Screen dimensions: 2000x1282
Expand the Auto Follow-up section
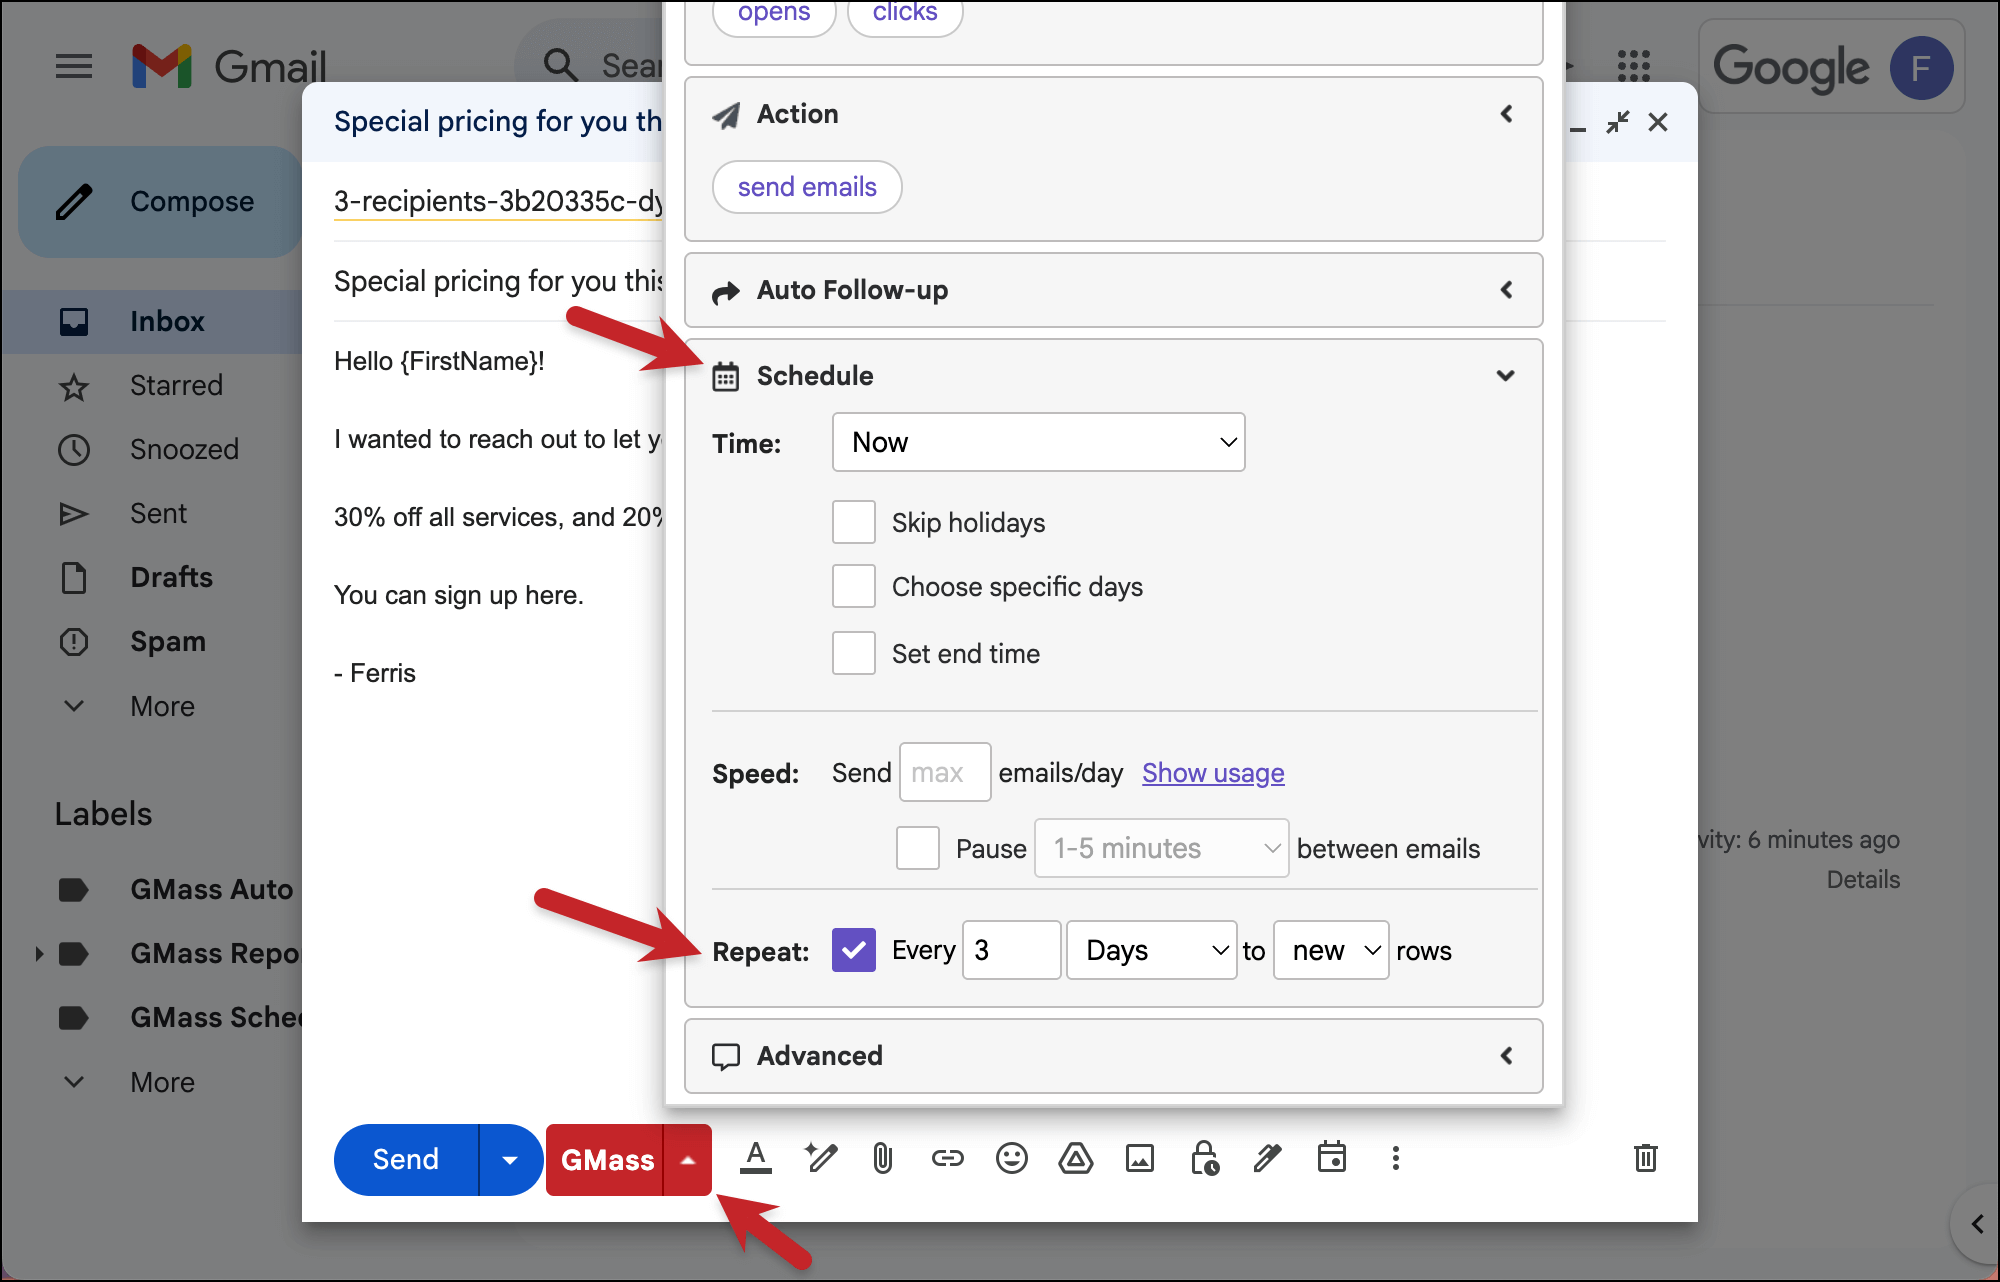(x=1113, y=290)
